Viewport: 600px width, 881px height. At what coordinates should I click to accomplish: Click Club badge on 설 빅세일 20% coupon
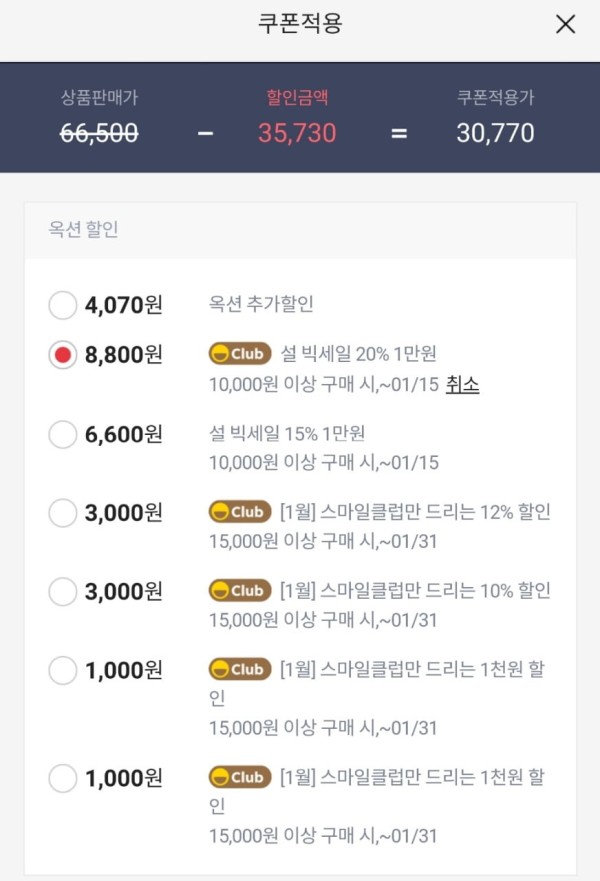coord(240,354)
